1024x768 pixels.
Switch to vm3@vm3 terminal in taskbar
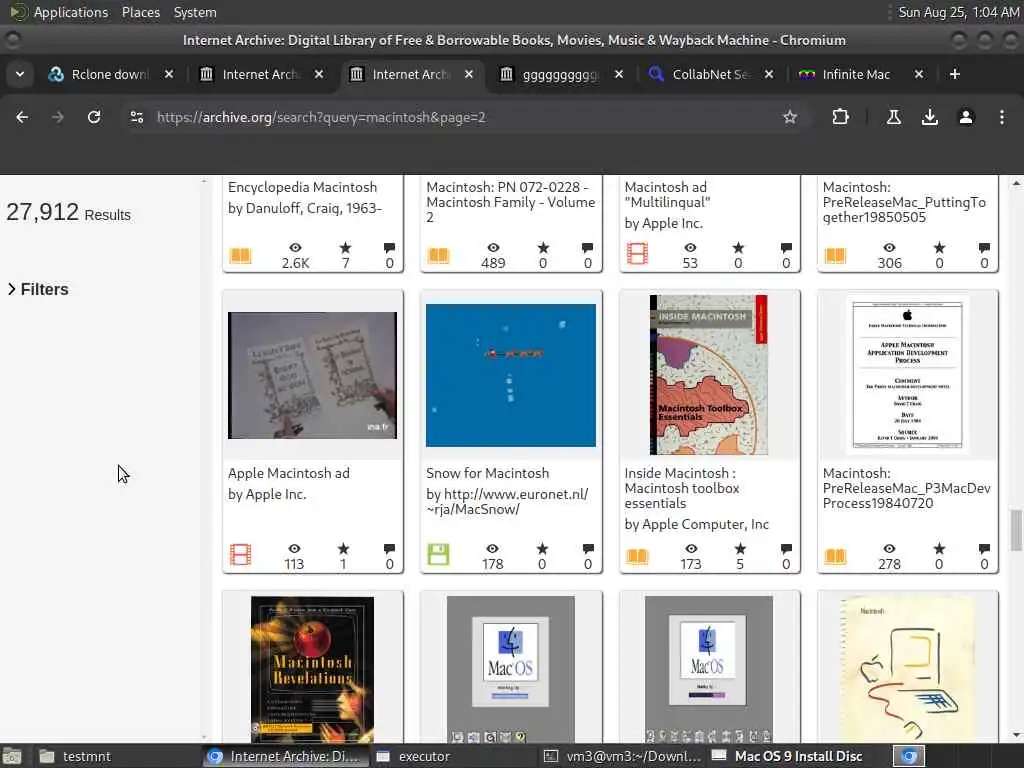tap(622, 756)
